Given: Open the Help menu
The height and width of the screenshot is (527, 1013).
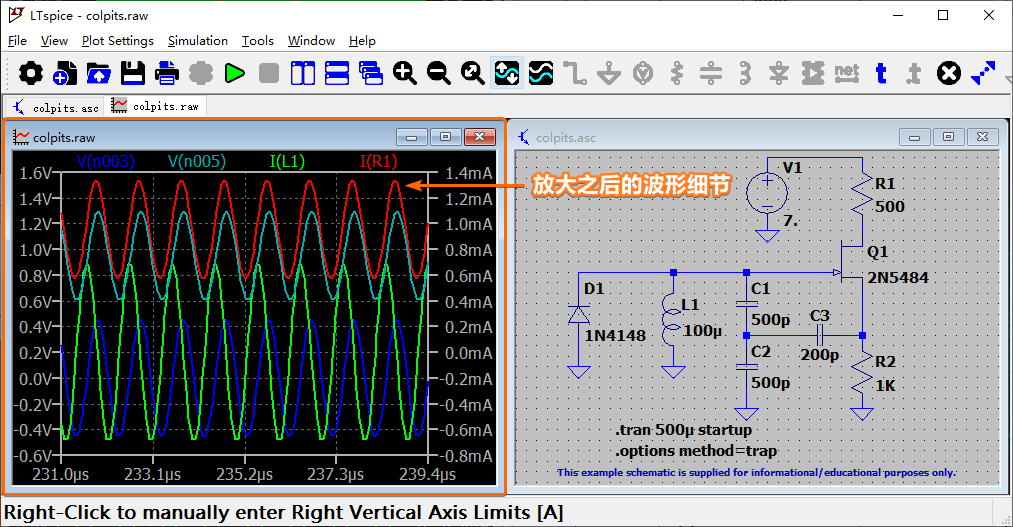Looking at the screenshot, I should (x=362, y=41).
